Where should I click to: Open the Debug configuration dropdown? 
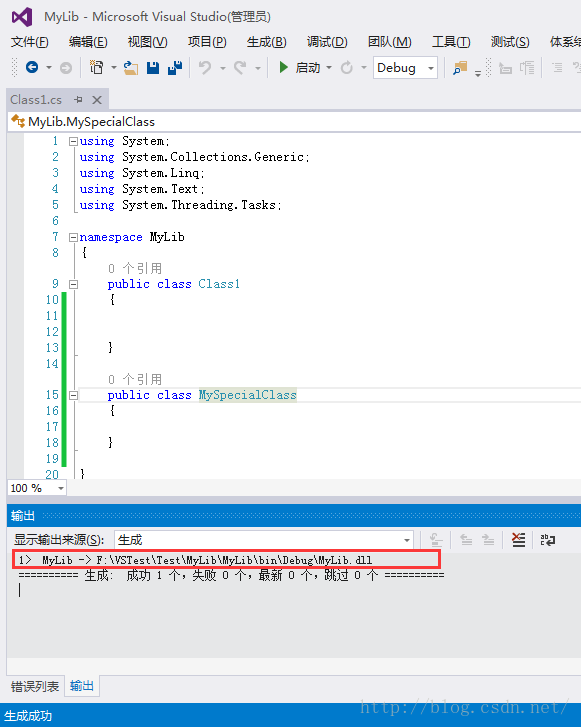tap(405, 68)
